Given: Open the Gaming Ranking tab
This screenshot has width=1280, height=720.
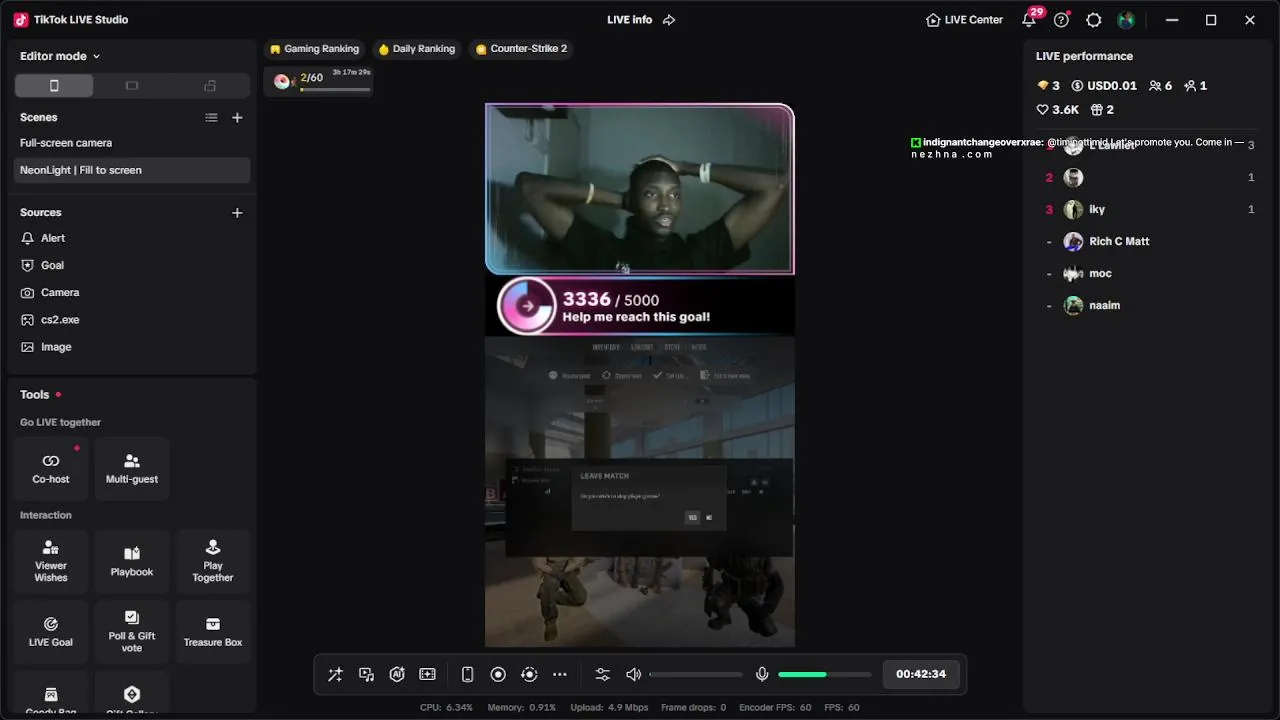Looking at the screenshot, I should click(314, 48).
